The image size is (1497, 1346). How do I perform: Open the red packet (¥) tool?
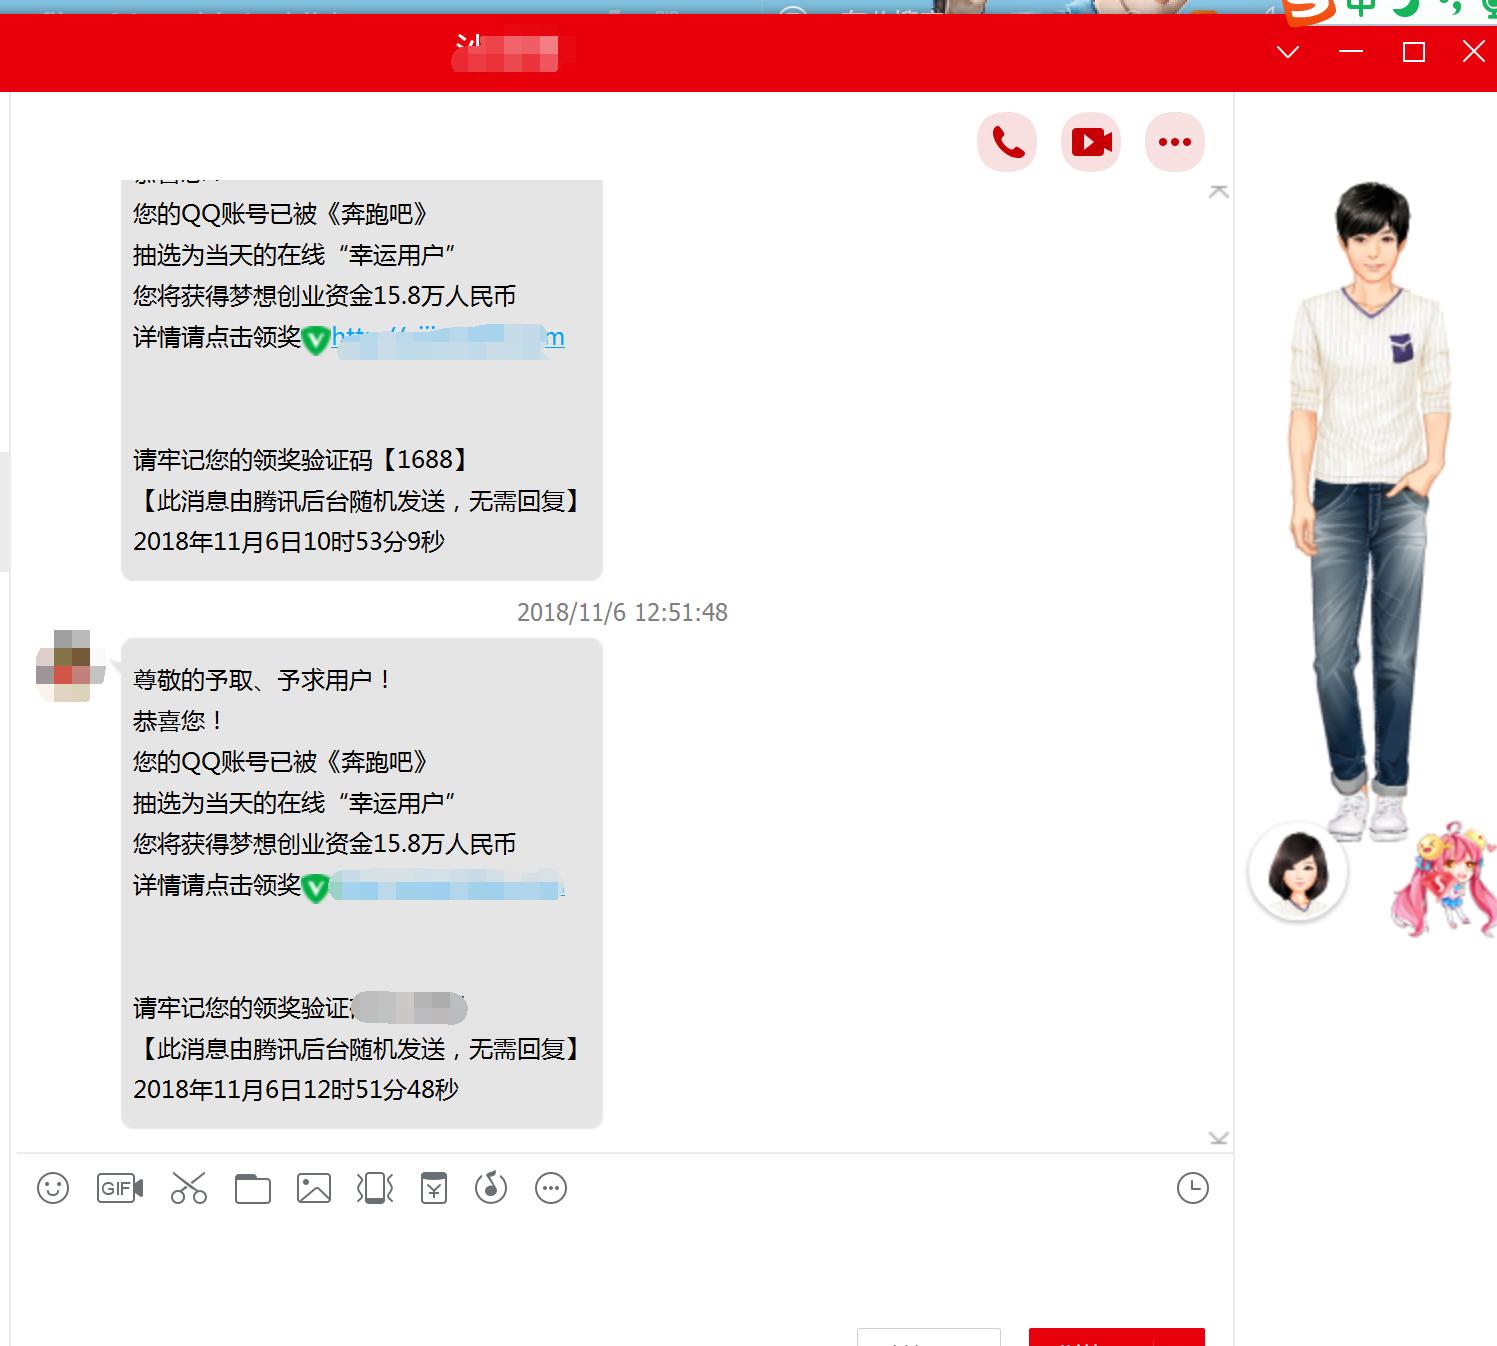433,1189
